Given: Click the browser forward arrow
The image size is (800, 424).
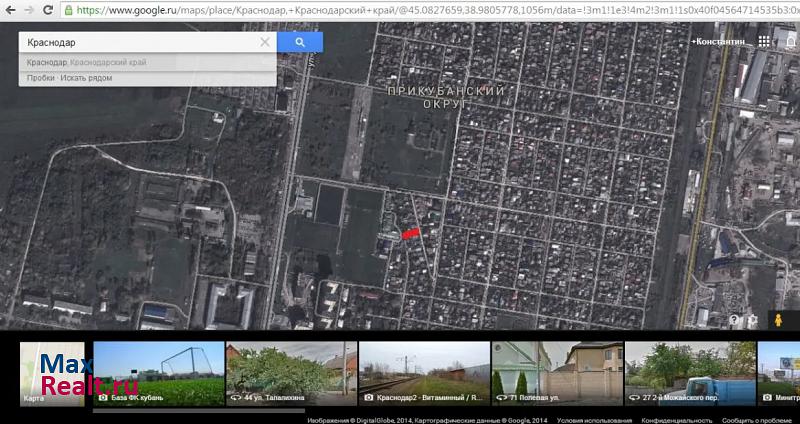Looking at the screenshot, I should [30, 10].
